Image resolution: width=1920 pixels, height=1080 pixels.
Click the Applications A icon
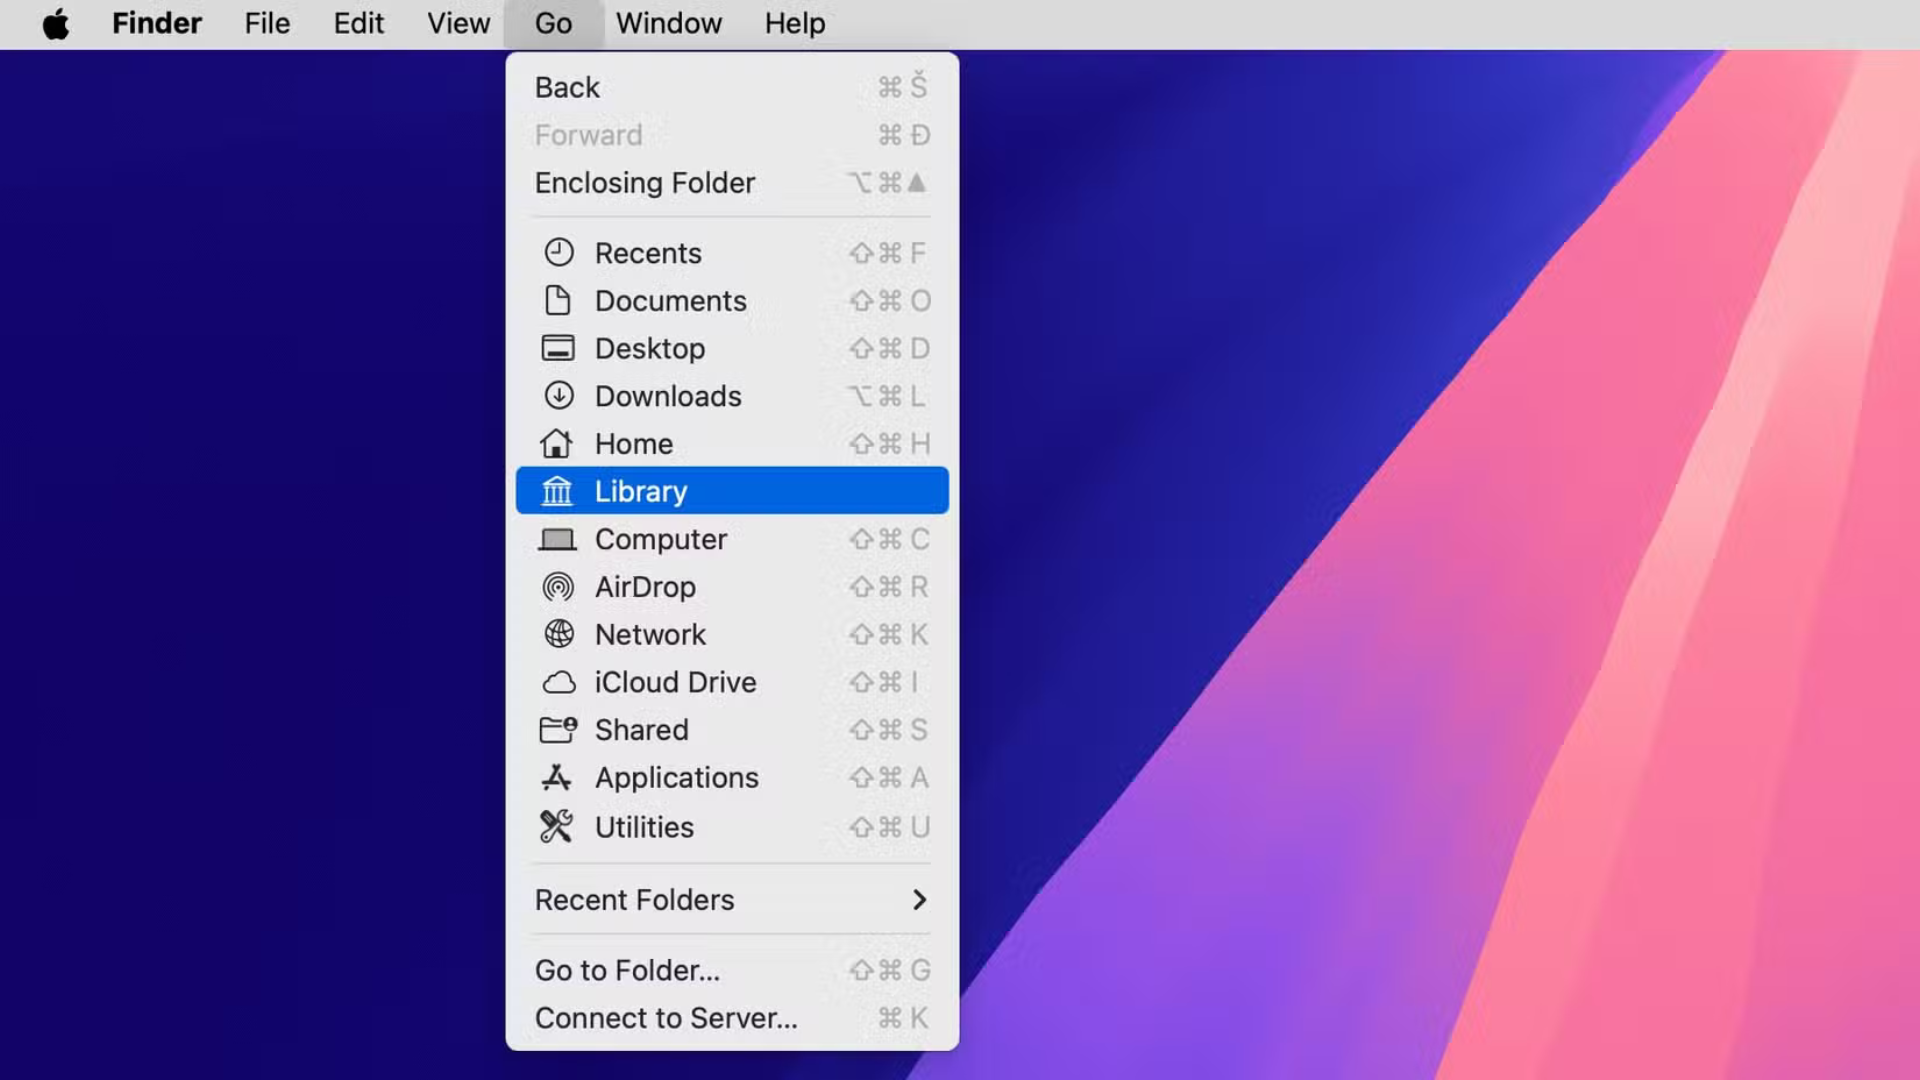[559, 777]
